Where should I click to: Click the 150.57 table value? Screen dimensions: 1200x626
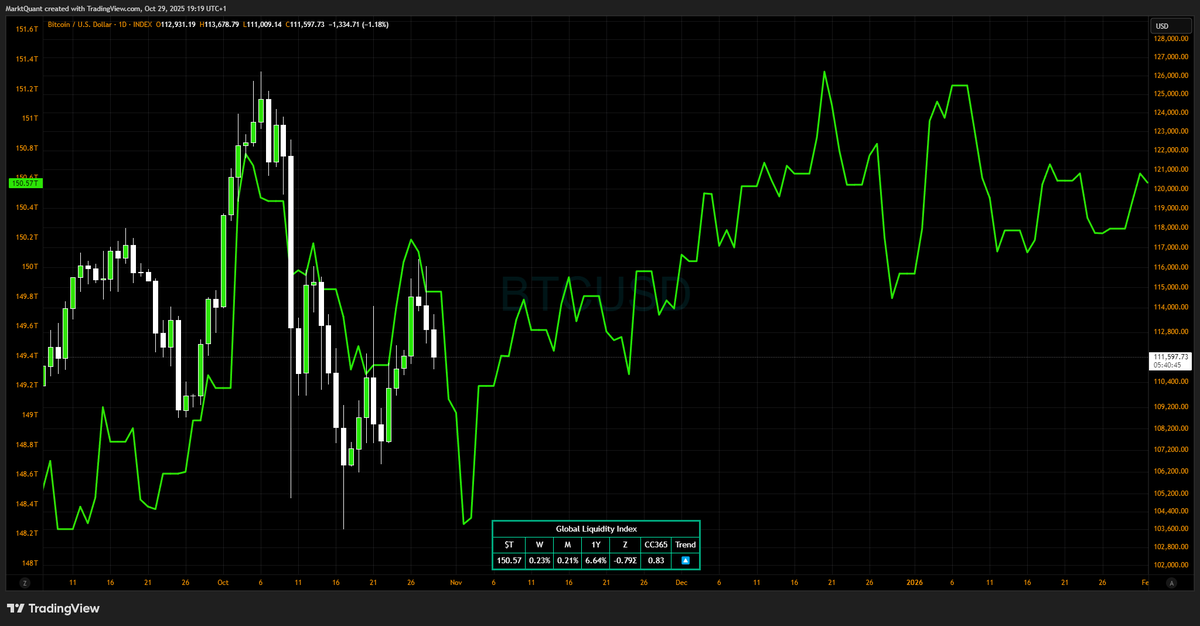[x=509, y=560]
